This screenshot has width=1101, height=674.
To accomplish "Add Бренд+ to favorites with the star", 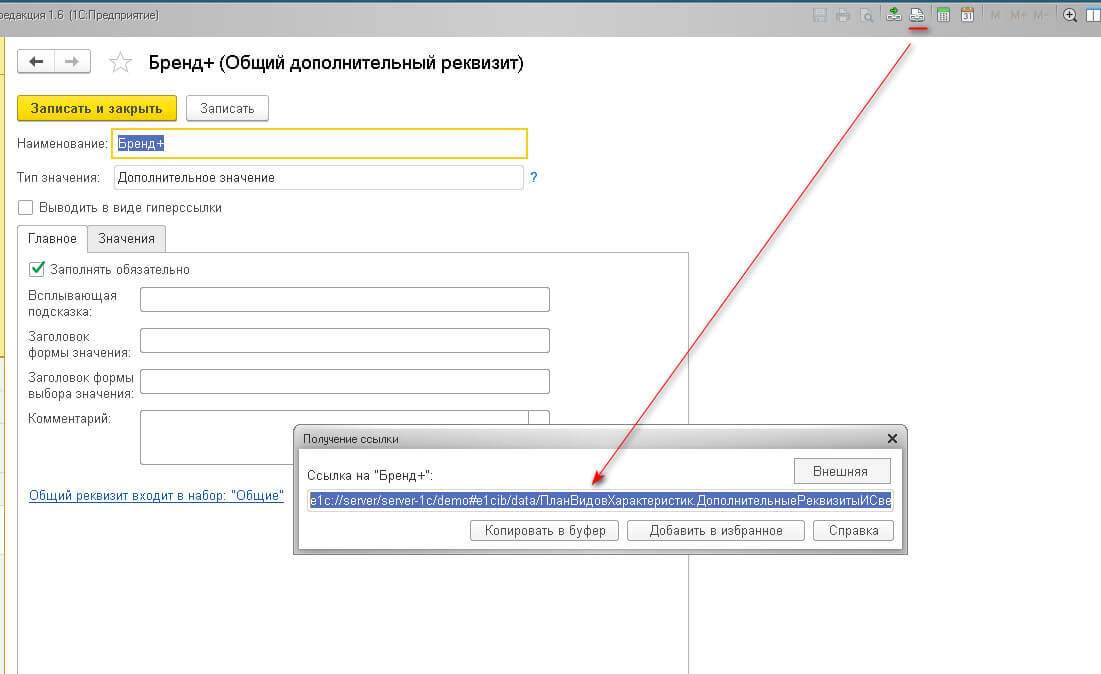I will click(x=120, y=63).
